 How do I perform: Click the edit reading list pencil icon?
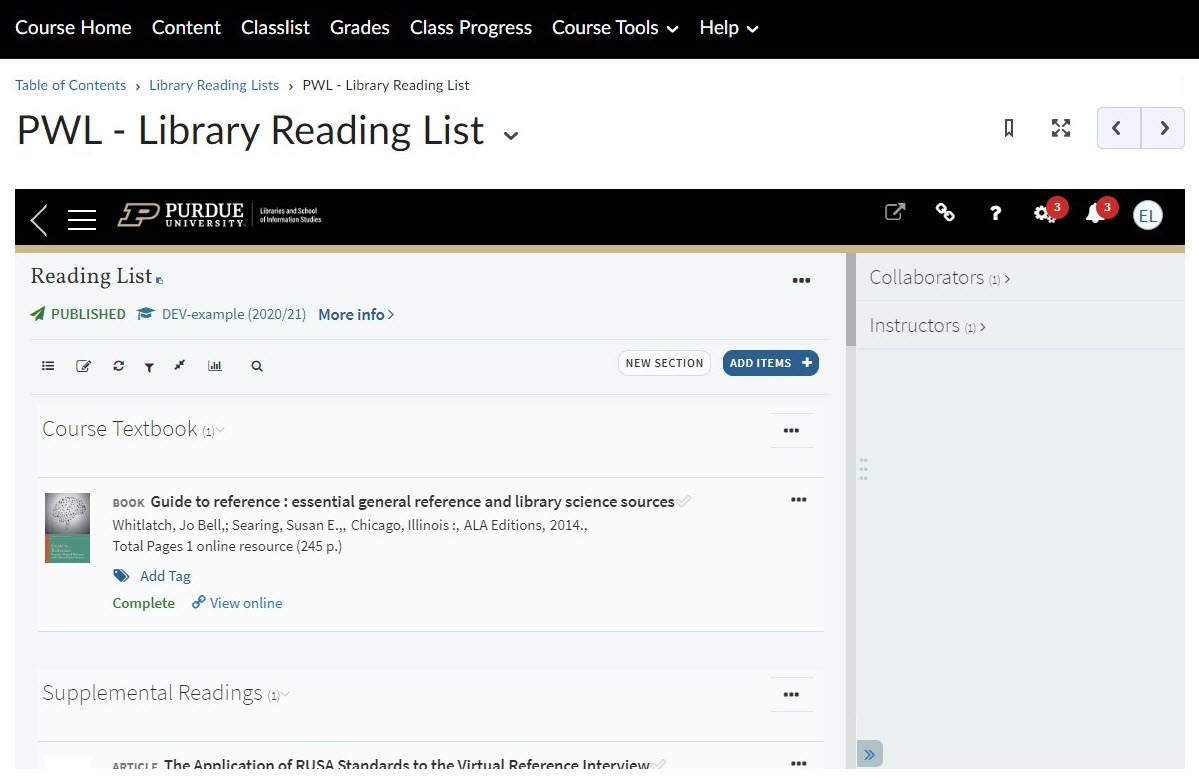pos(84,365)
